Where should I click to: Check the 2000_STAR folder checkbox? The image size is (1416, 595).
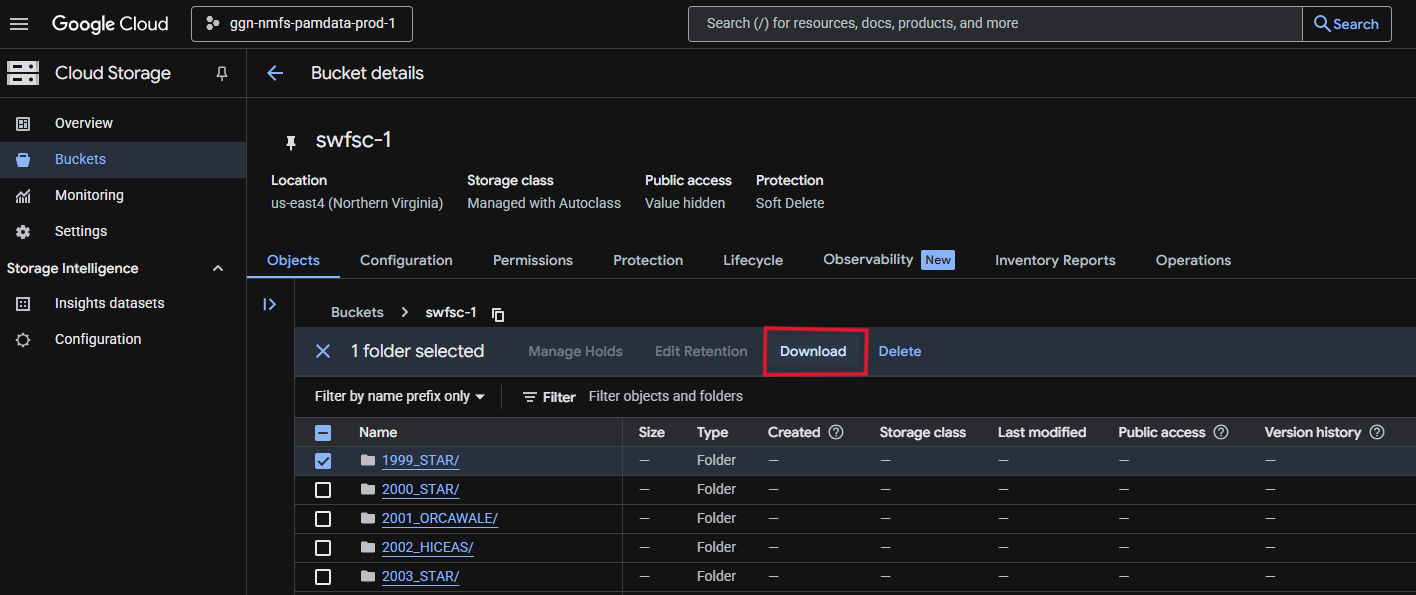pyautogui.click(x=323, y=490)
